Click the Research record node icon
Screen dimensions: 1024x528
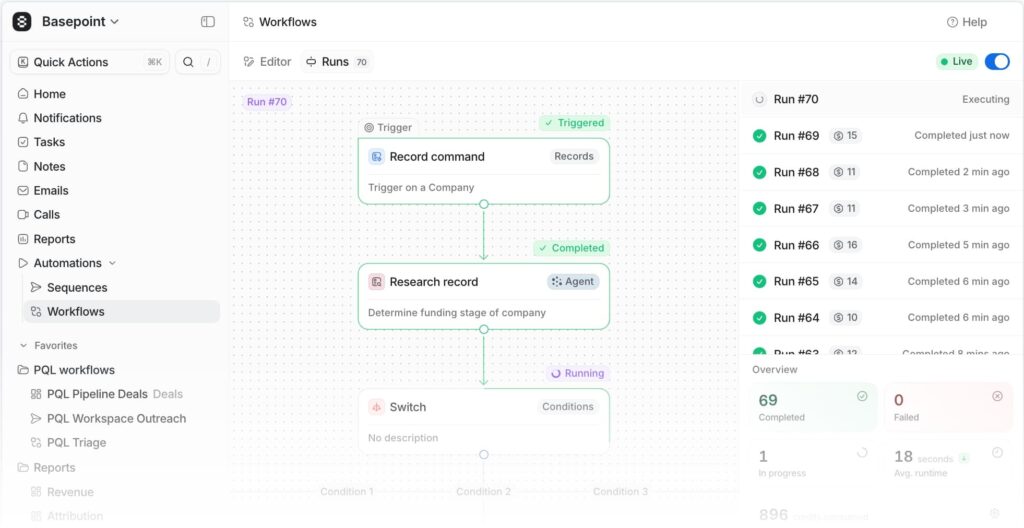point(376,282)
